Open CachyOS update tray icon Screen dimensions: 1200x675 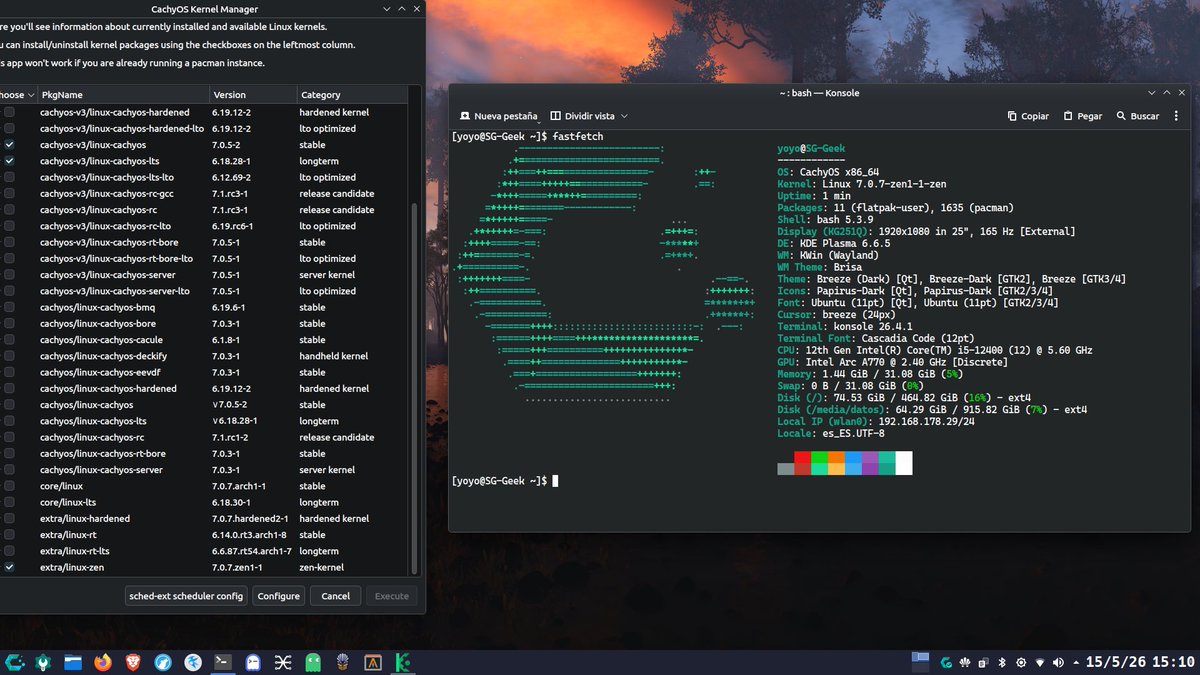[x=947, y=663]
